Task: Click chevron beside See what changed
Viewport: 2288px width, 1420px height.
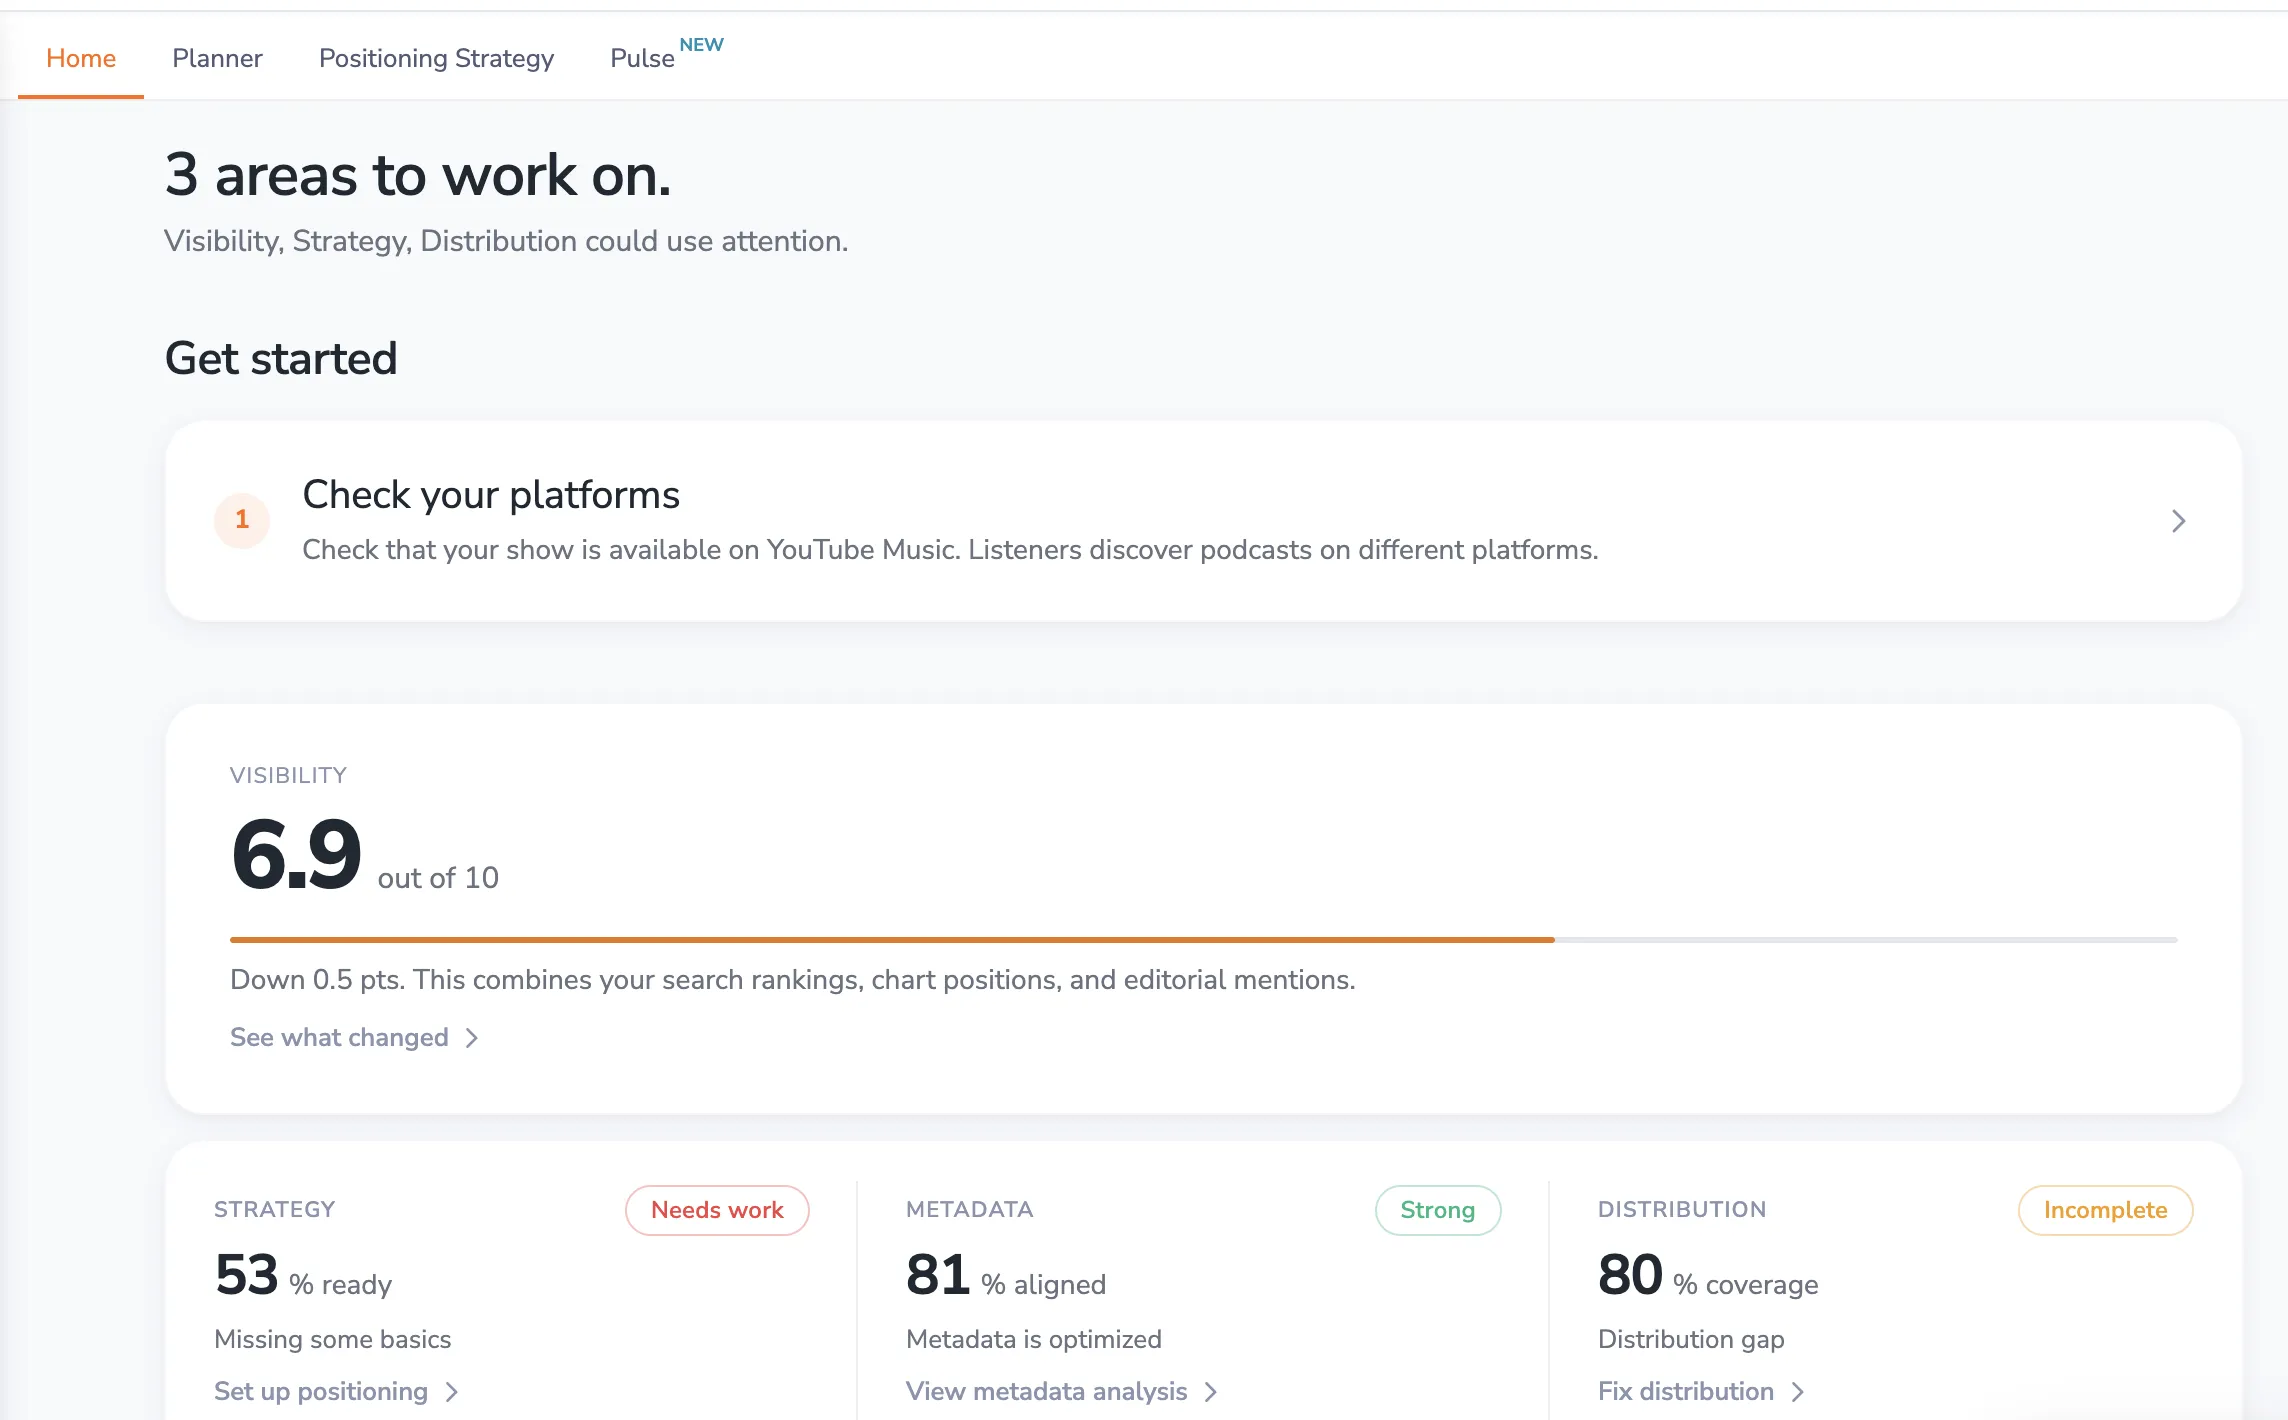Action: (x=472, y=1038)
